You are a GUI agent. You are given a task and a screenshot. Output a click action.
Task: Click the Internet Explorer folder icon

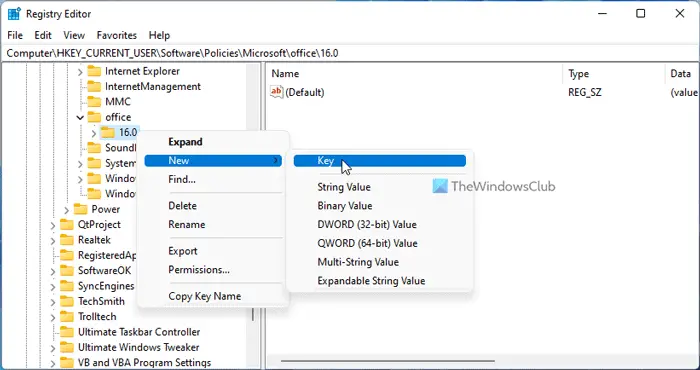pyautogui.click(x=94, y=71)
